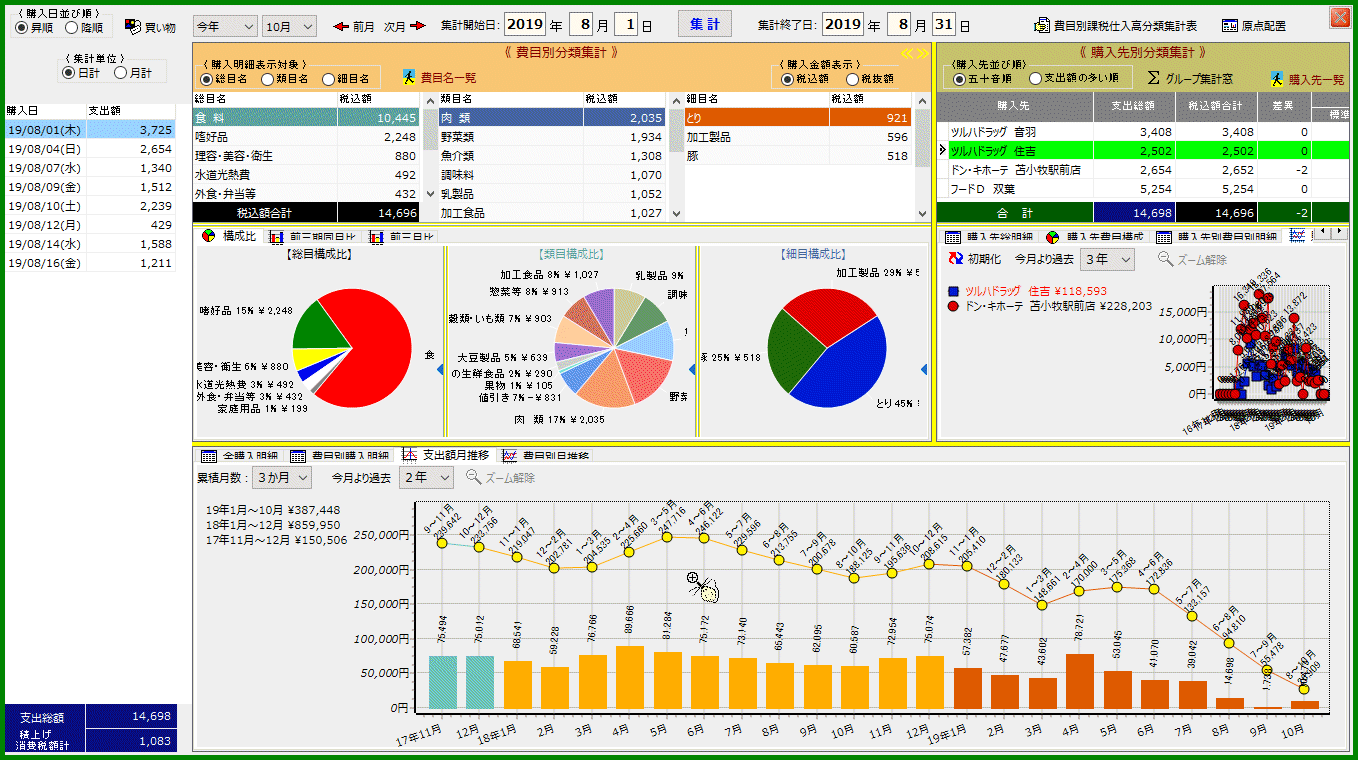Select ドン・キホーテ 苫小牧駅前店 vendor row

1015,170
